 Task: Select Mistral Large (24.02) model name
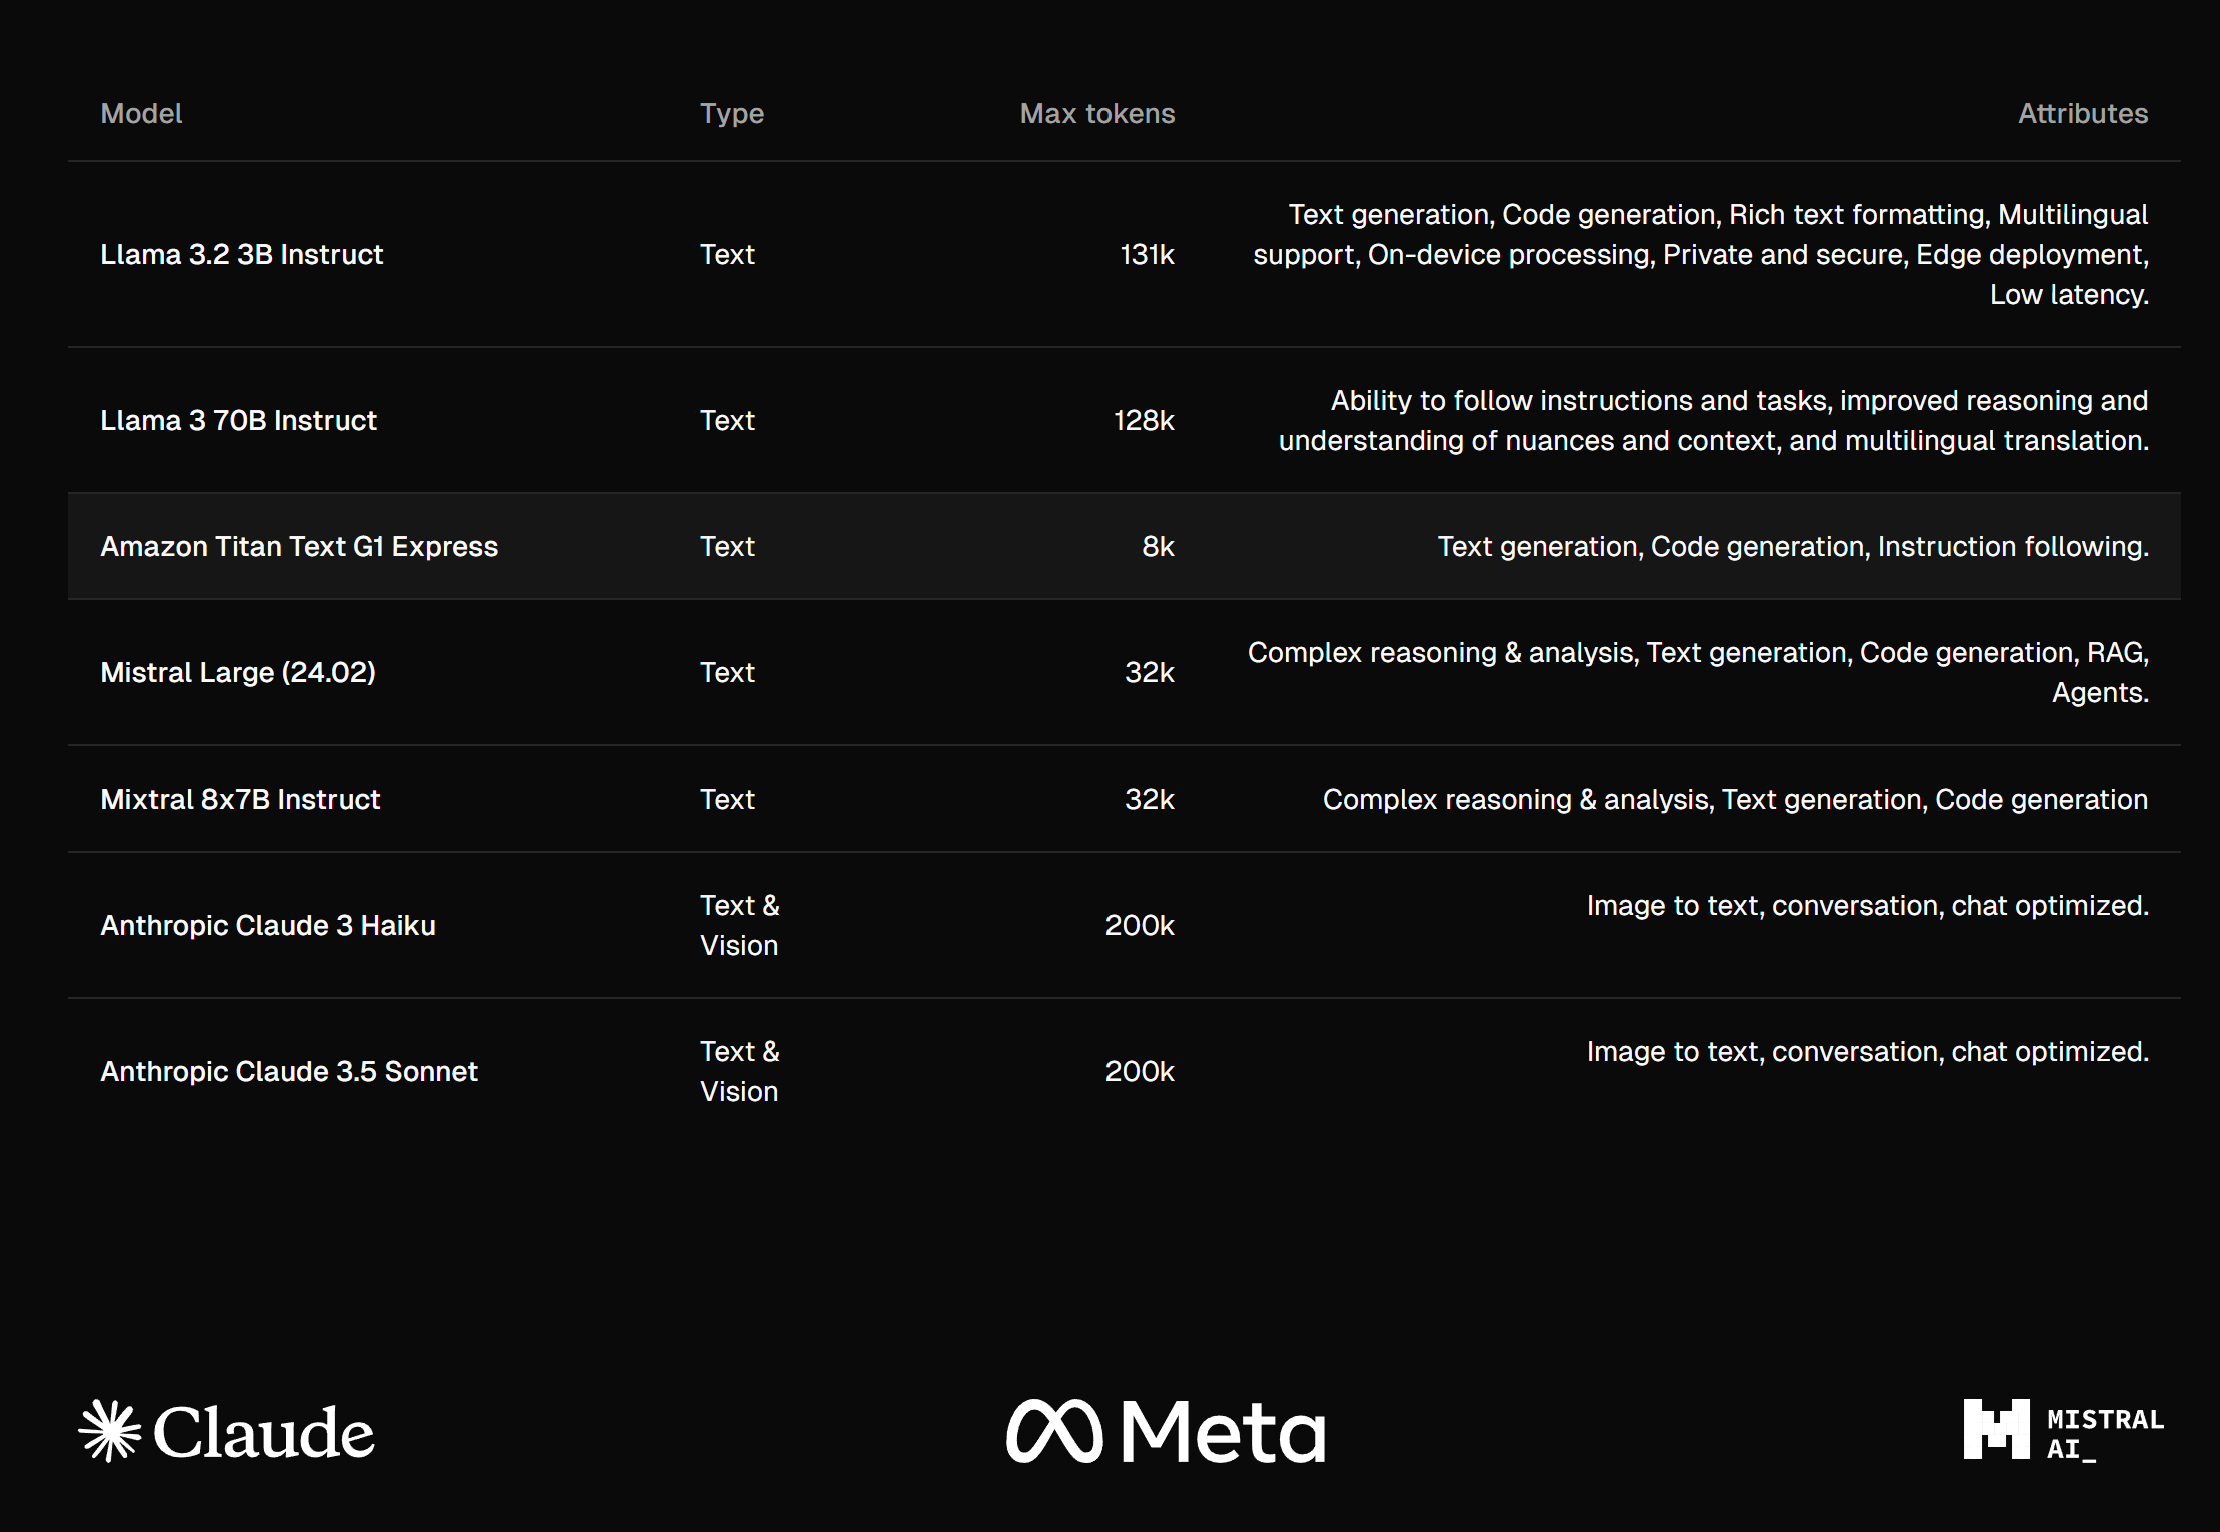238,672
